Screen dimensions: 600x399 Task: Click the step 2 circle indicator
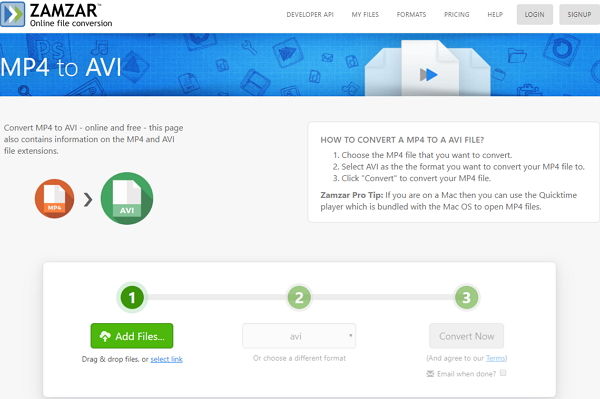pyautogui.click(x=299, y=297)
